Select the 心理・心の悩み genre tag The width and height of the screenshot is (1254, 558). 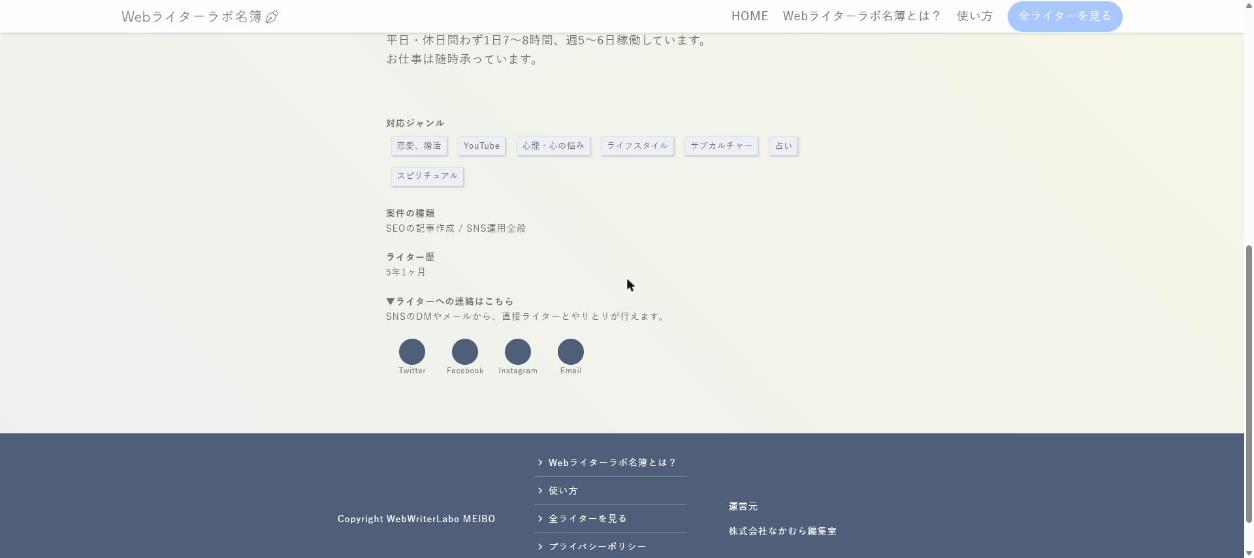coord(553,146)
